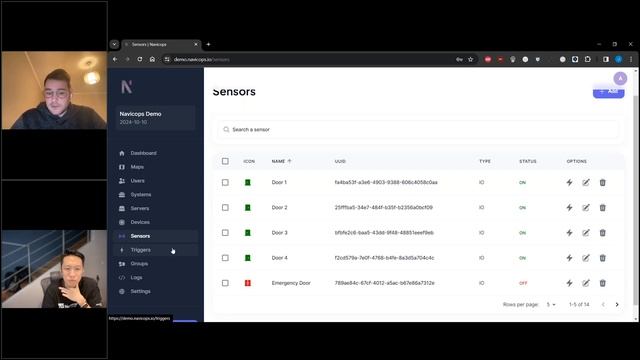The width and height of the screenshot is (640, 360).
Task: Open Logs in the sidebar
Action: [x=156, y=278]
